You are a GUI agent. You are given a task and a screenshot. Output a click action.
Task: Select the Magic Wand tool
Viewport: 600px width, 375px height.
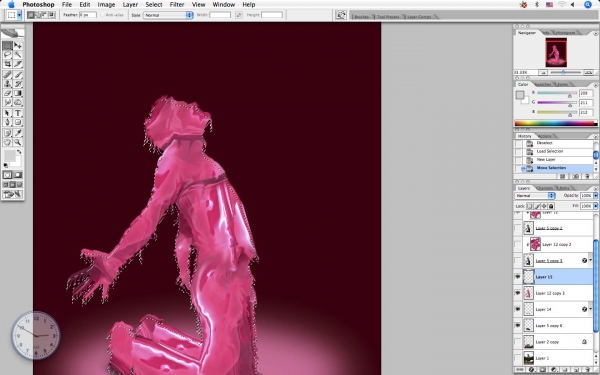[x=18, y=55]
